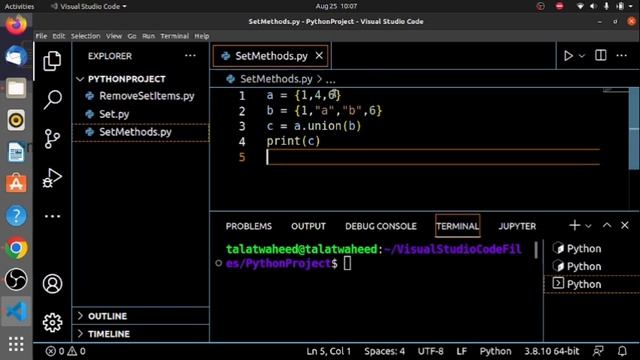Expand the OUTLINE section
Viewport: 640px width, 360px height.
(x=141, y=316)
